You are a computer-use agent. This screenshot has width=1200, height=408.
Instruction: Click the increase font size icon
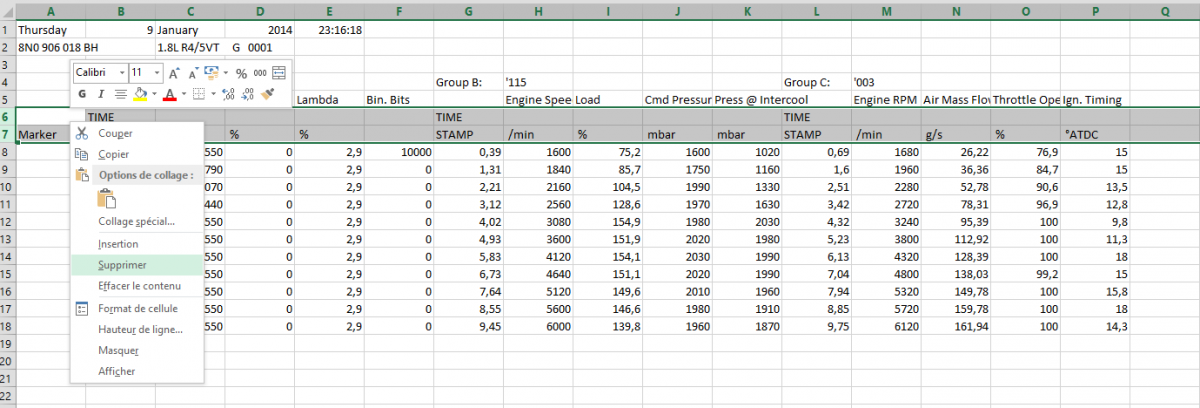click(174, 73)
